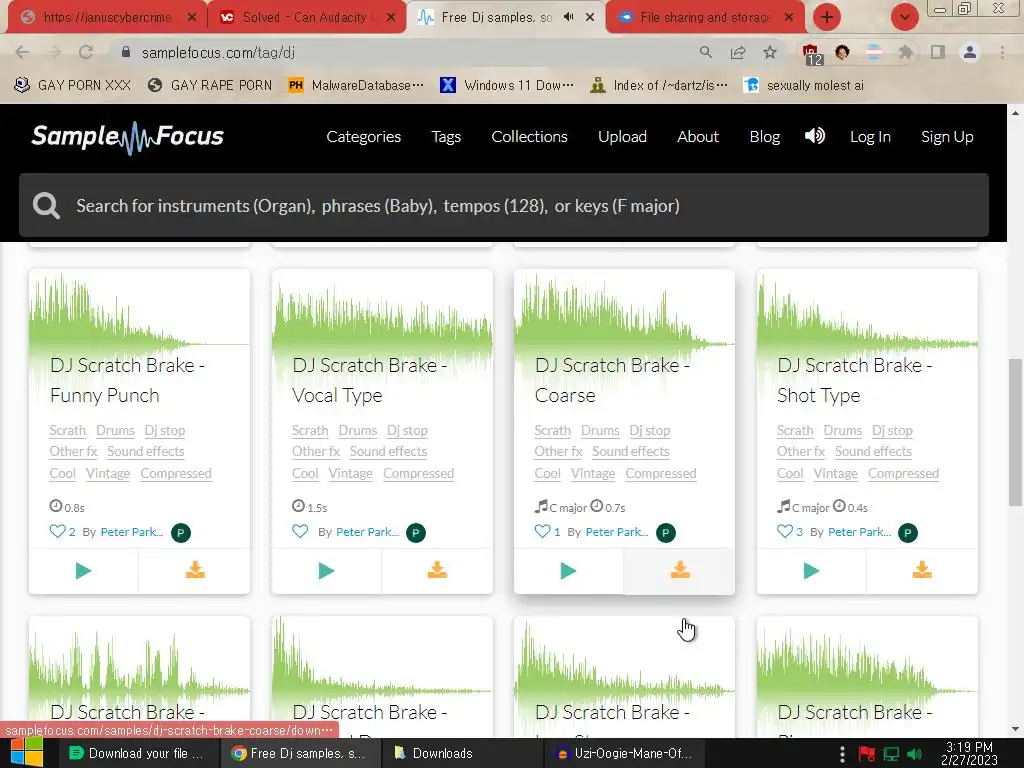Open the Chrome profile avatar menu
Image resolution: width=1024 pixels, height=768 pixels.
pos(970,52)
